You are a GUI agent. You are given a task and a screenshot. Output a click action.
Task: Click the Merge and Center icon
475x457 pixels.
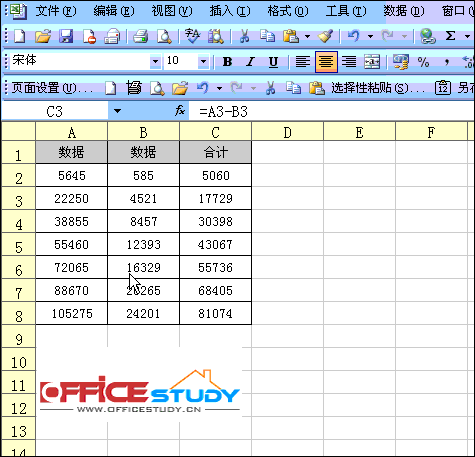point(372,62)
